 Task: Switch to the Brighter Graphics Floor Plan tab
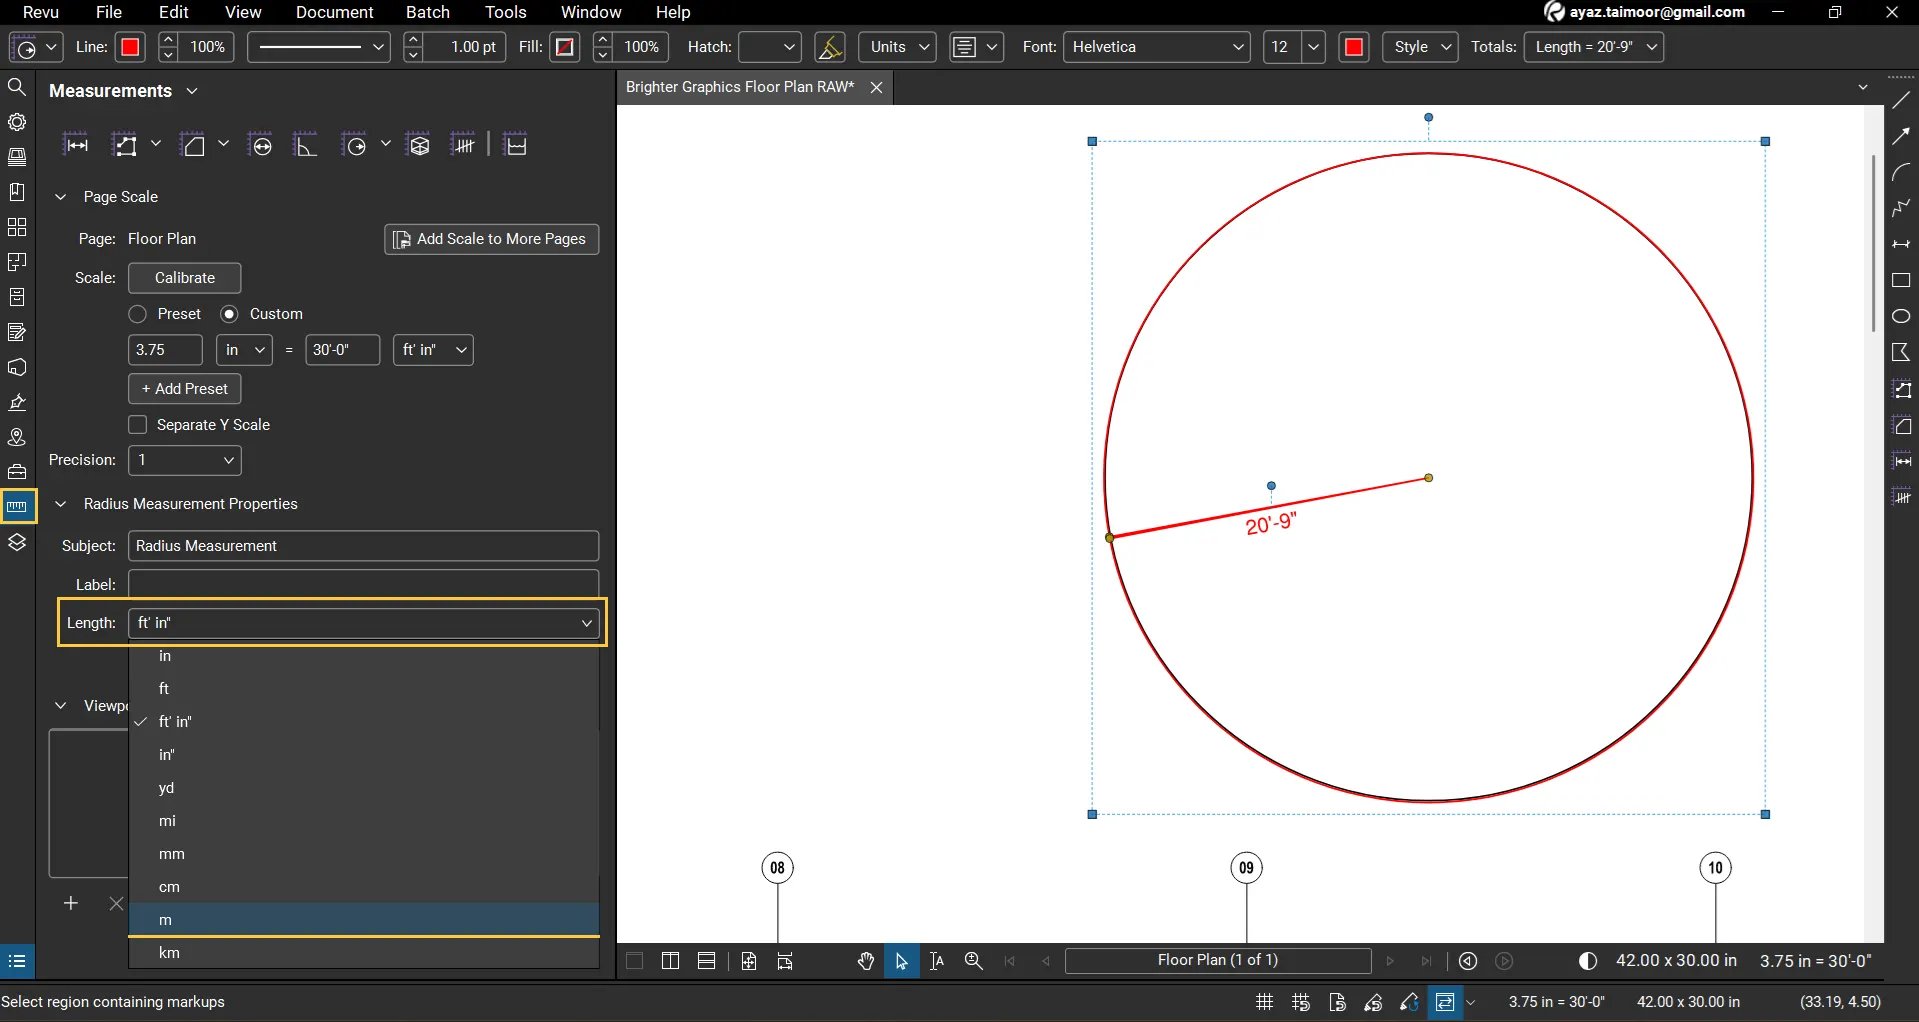740,87
